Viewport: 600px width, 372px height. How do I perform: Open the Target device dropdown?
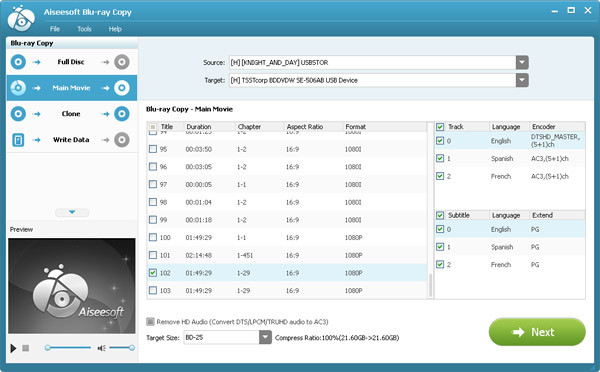coord(522,80)
